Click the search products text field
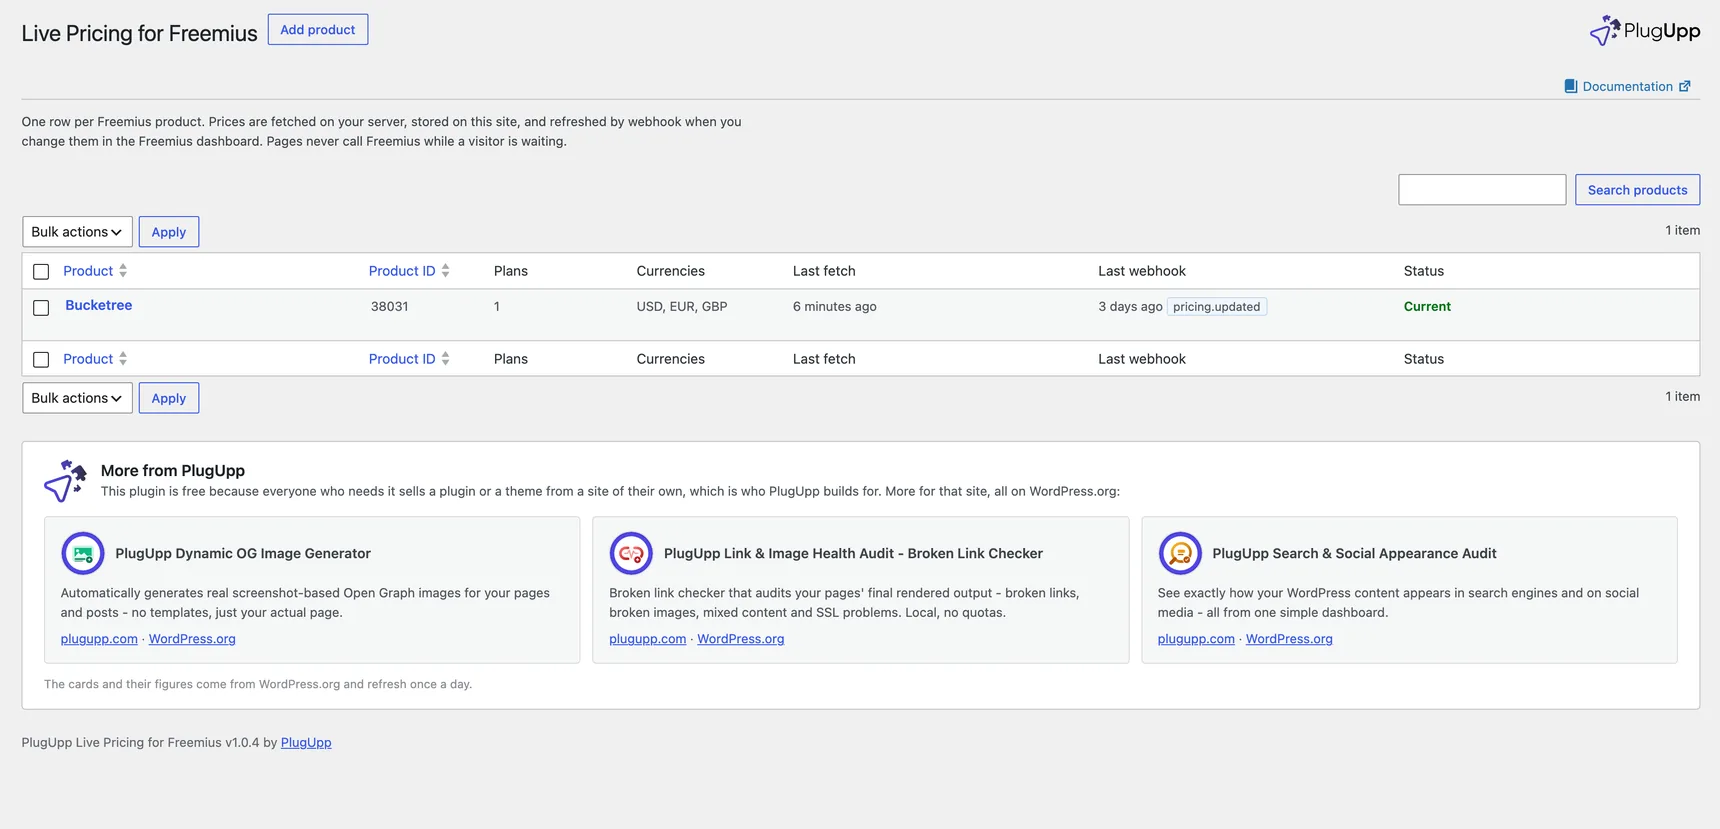The width and height of the screenshot is (1720, 829). [x=1482, y=190]
